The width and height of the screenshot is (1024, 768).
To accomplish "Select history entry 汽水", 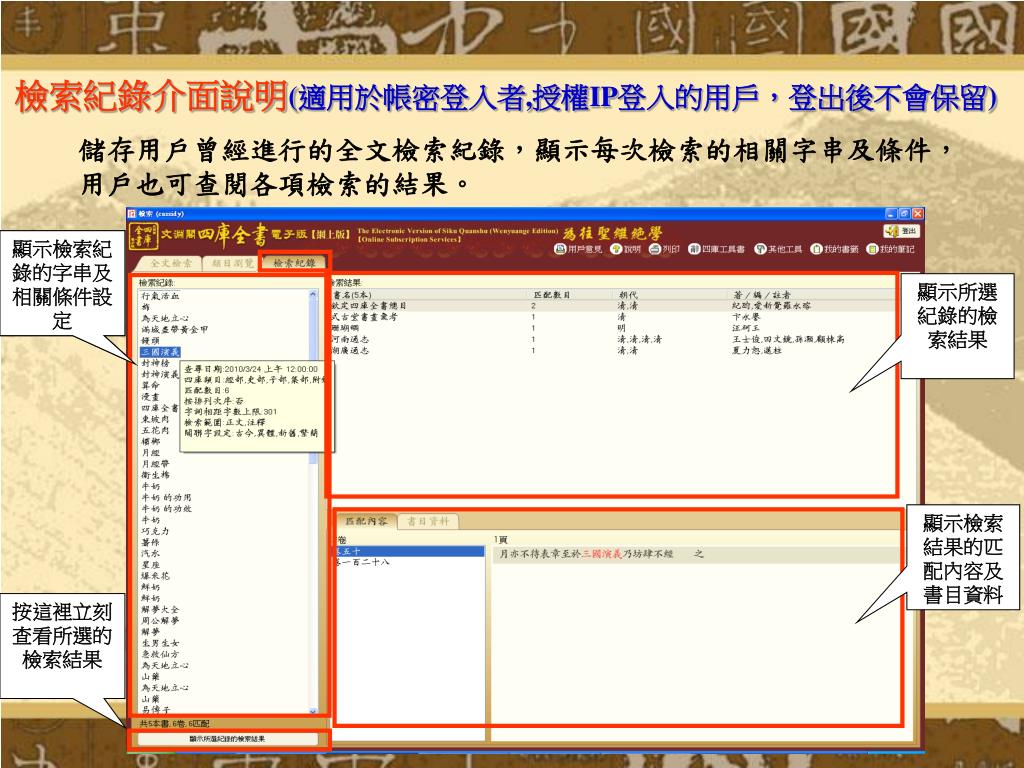I will 150,553.
